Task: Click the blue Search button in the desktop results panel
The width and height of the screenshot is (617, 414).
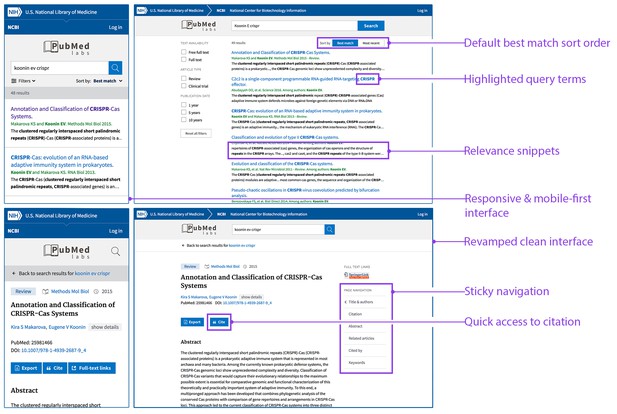Action: (x=371, y=26)
